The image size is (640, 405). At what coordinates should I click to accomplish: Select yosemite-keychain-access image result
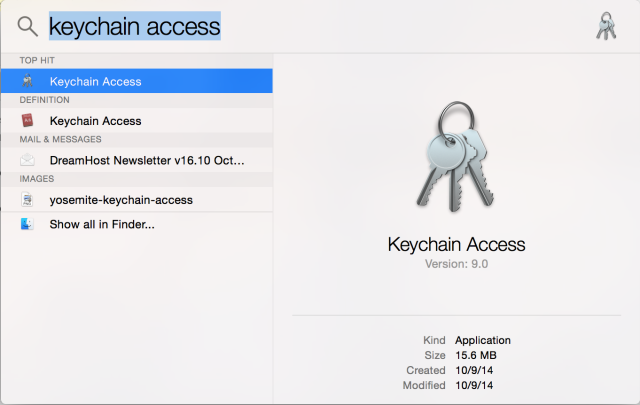point(137,200)
